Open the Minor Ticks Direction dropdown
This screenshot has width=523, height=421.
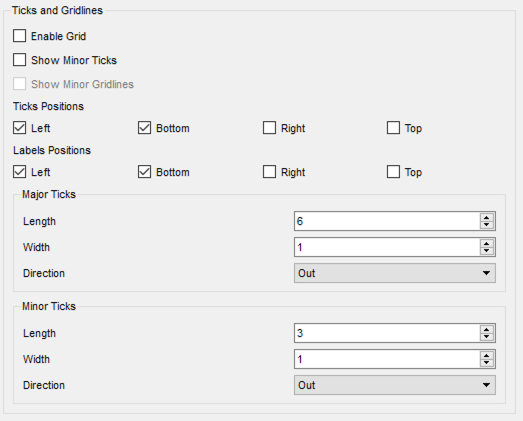tap(395, 385)
